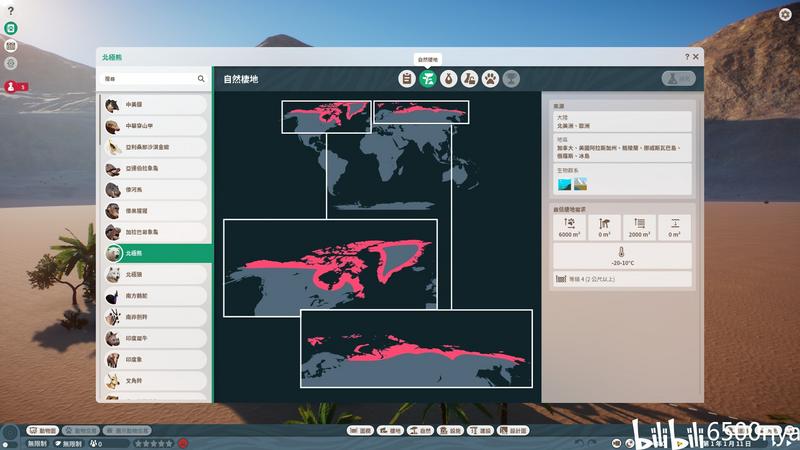Open the 動物園 zoo button bottom-left
Viewport: 800px width, 450px height.
pyautogui.click(x=42, y=431)
